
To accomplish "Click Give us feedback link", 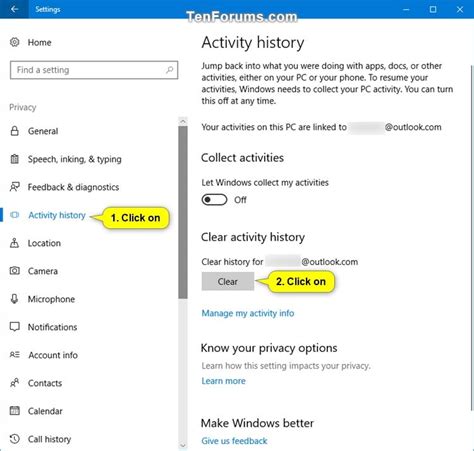I will [x=234, y=441].
